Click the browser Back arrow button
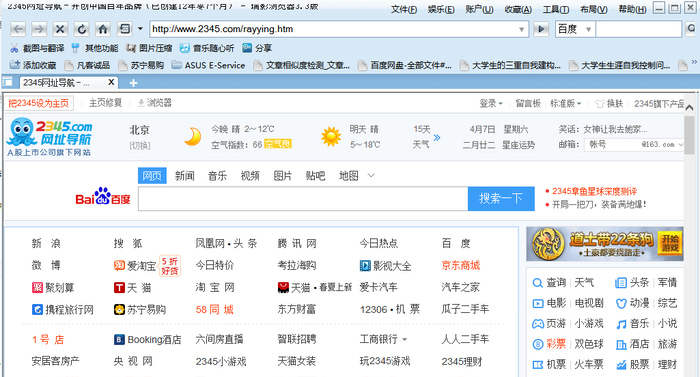The width and height of the screenshot is (700, 377). tap(17, 29)
